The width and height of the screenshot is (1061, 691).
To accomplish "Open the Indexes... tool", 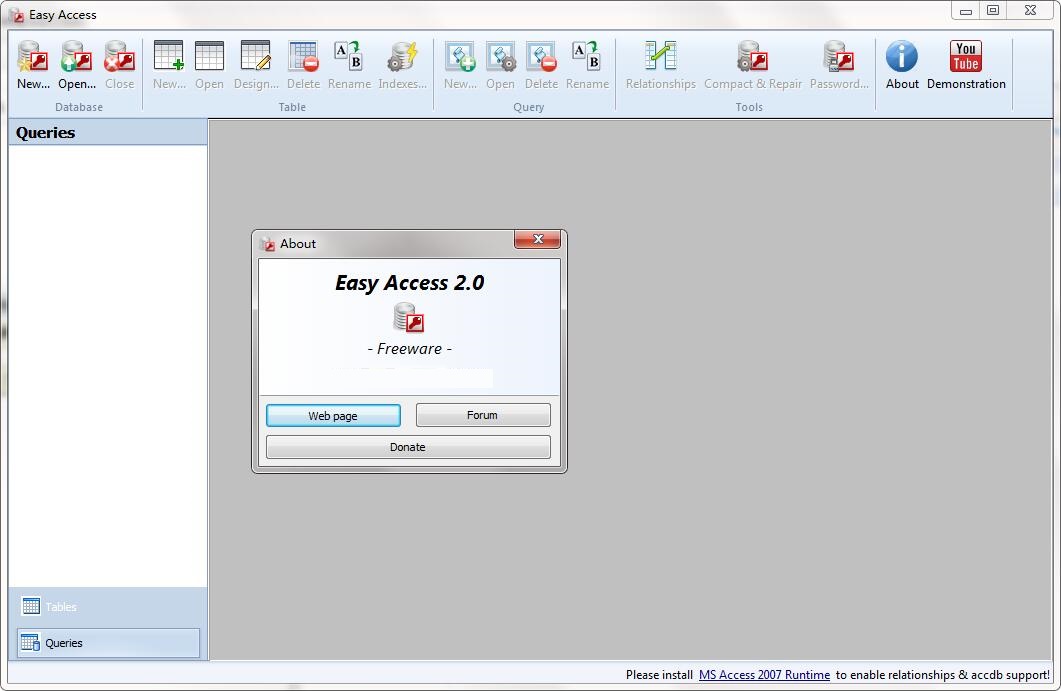I will pyautogui.click(x=402, y=65).
